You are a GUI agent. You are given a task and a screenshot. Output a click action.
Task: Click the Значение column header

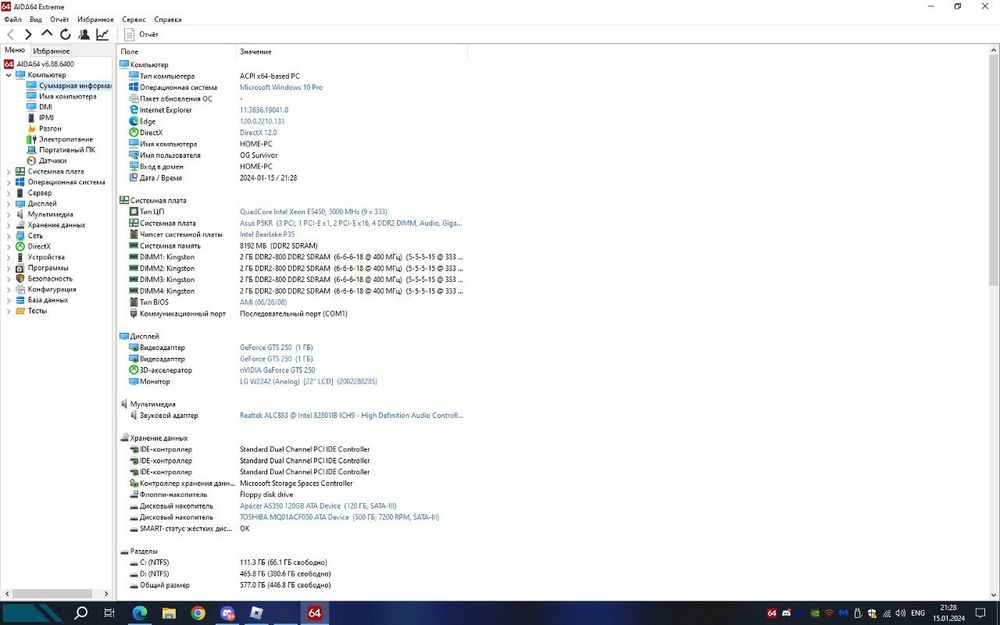352,52
